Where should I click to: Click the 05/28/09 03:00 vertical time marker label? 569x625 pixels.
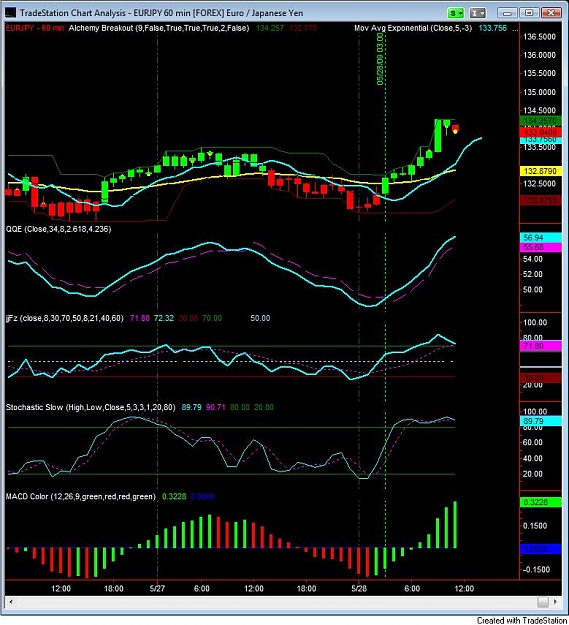click(x=380, y=59)
